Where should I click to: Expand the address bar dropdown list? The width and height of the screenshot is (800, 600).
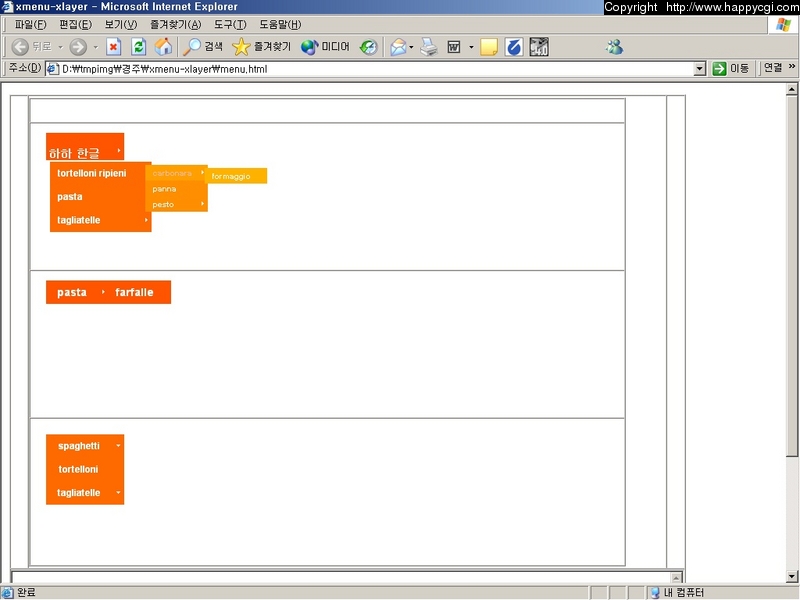point(700,69)
